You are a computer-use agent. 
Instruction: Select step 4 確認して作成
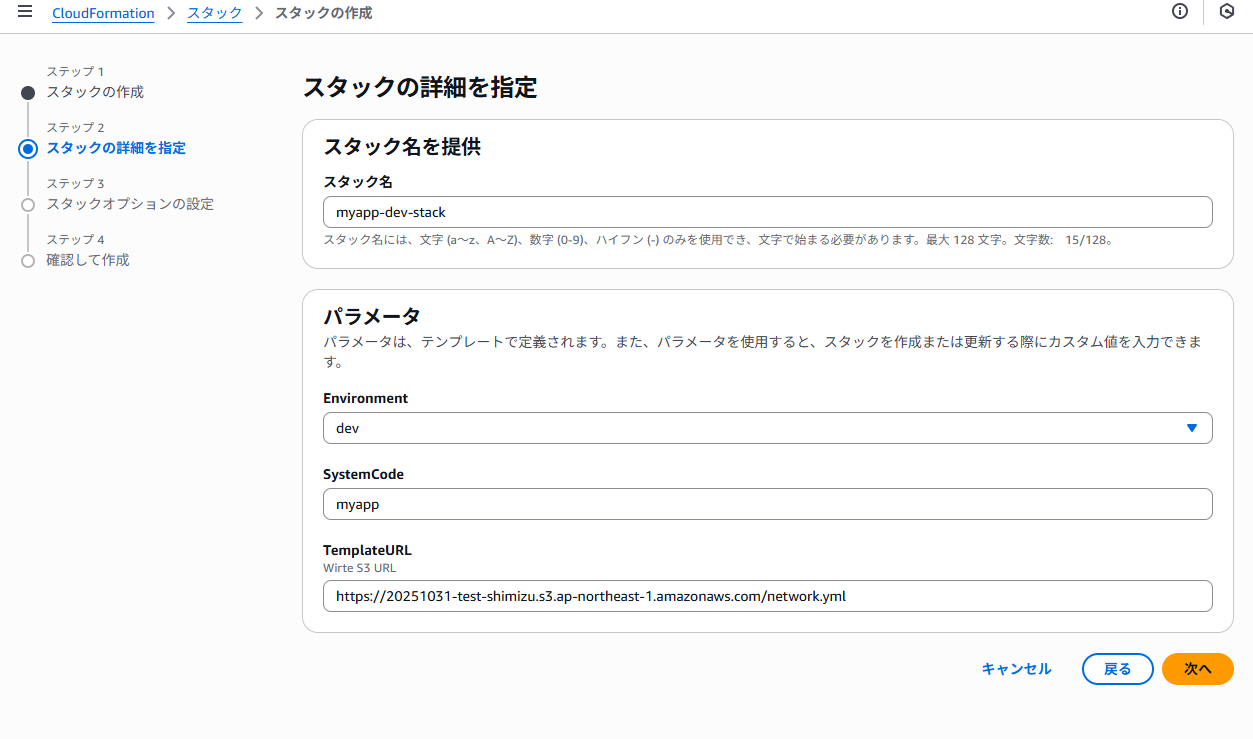[x=88, y=260]
